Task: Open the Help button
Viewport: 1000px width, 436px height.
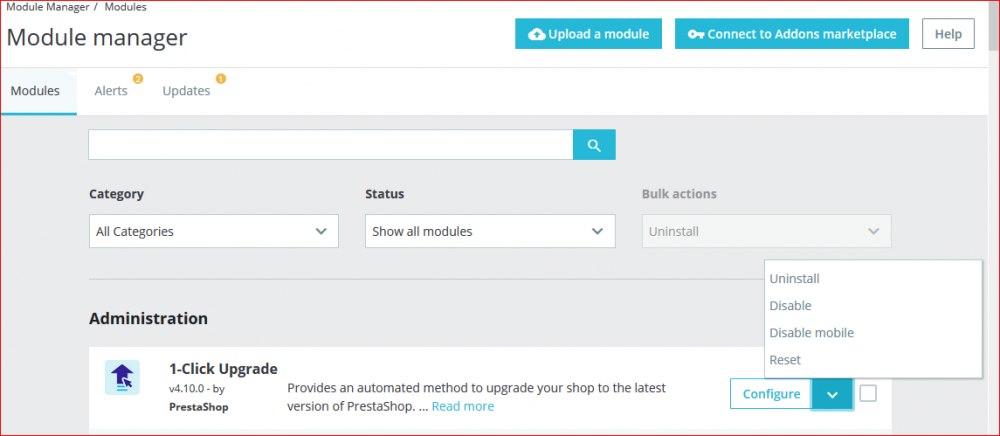Action: point(948,34)
